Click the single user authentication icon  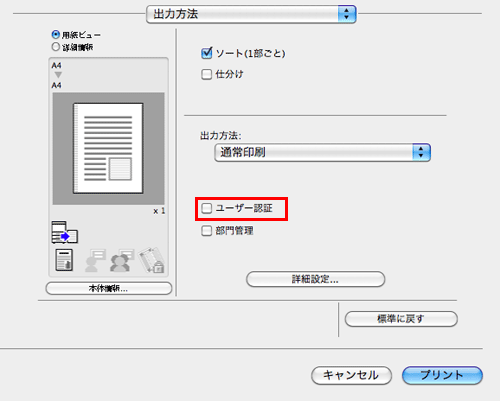pyautogui.click(x=95, y=260)
